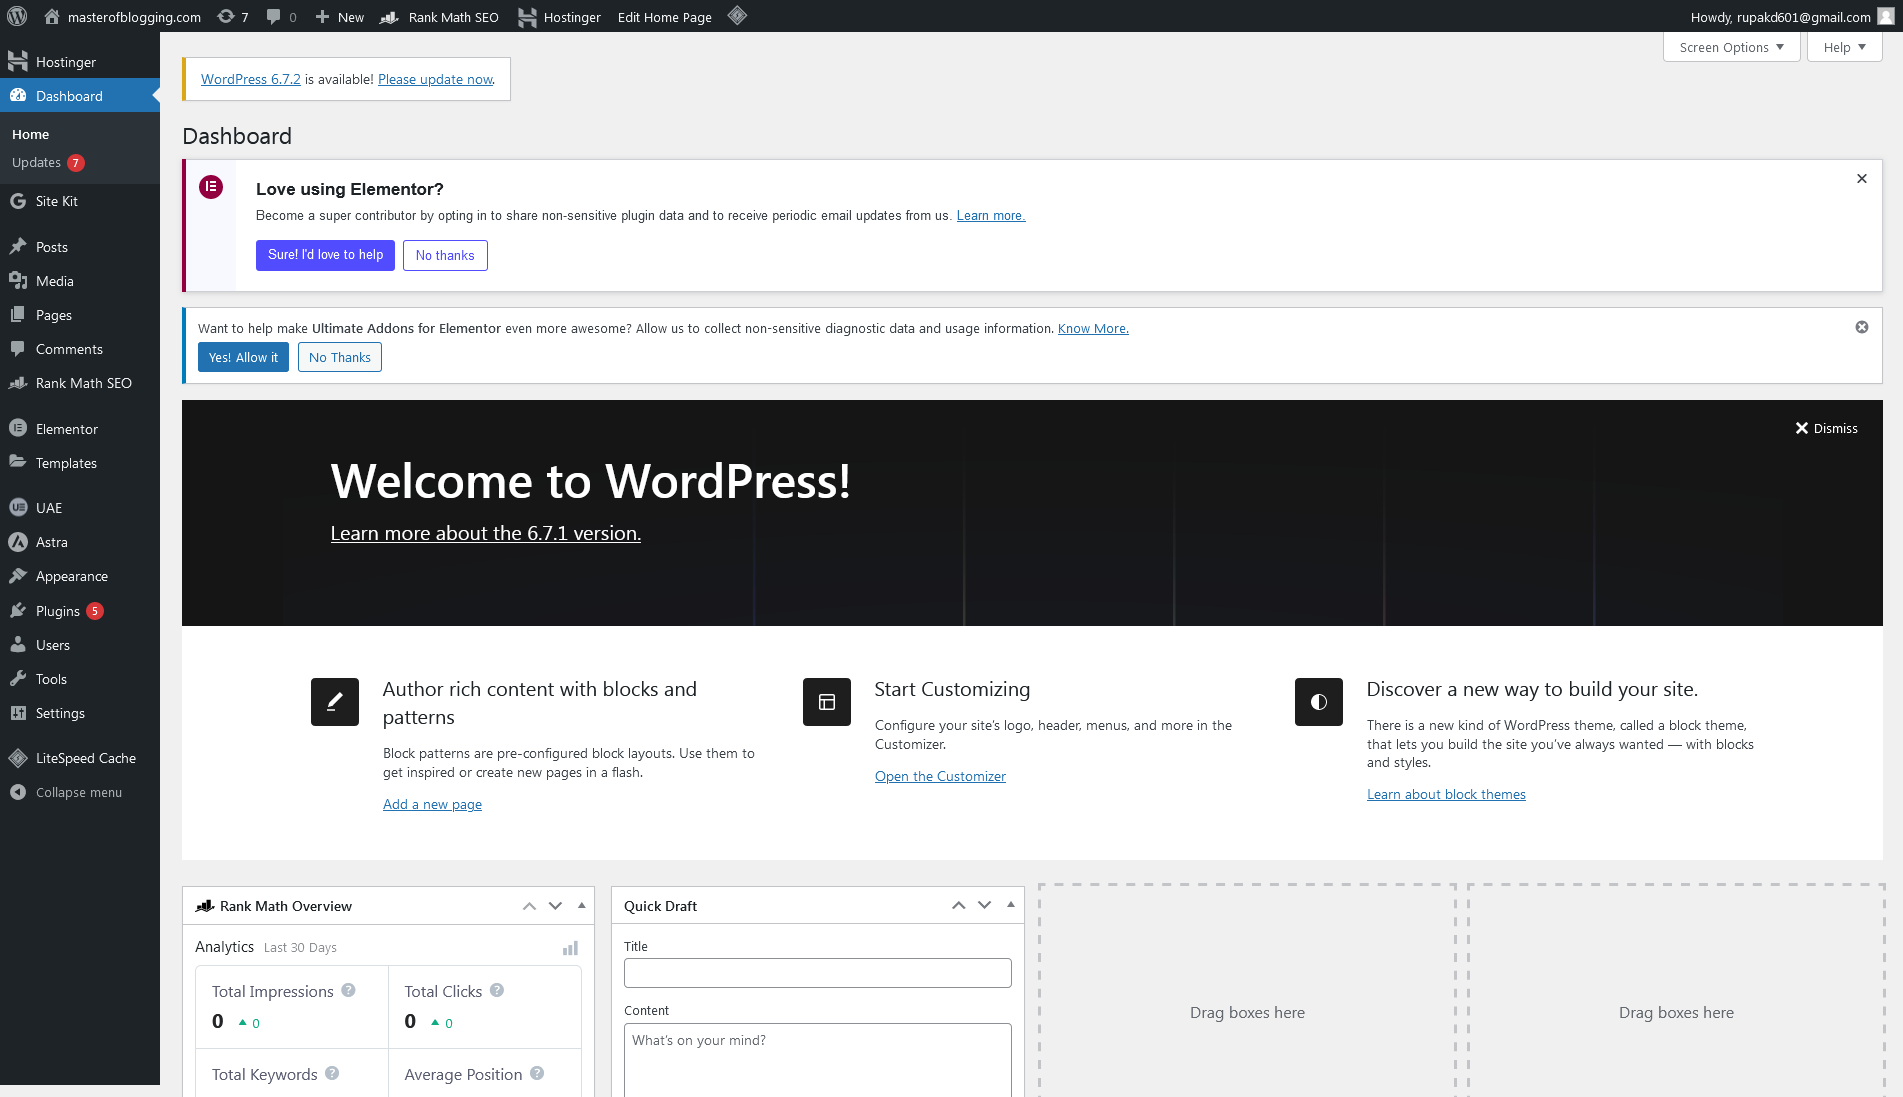Click Add a new page link
Image resolution: width=1903 pixels, height=1097 pixels.
pyautogui.click(x=432, y=804)
